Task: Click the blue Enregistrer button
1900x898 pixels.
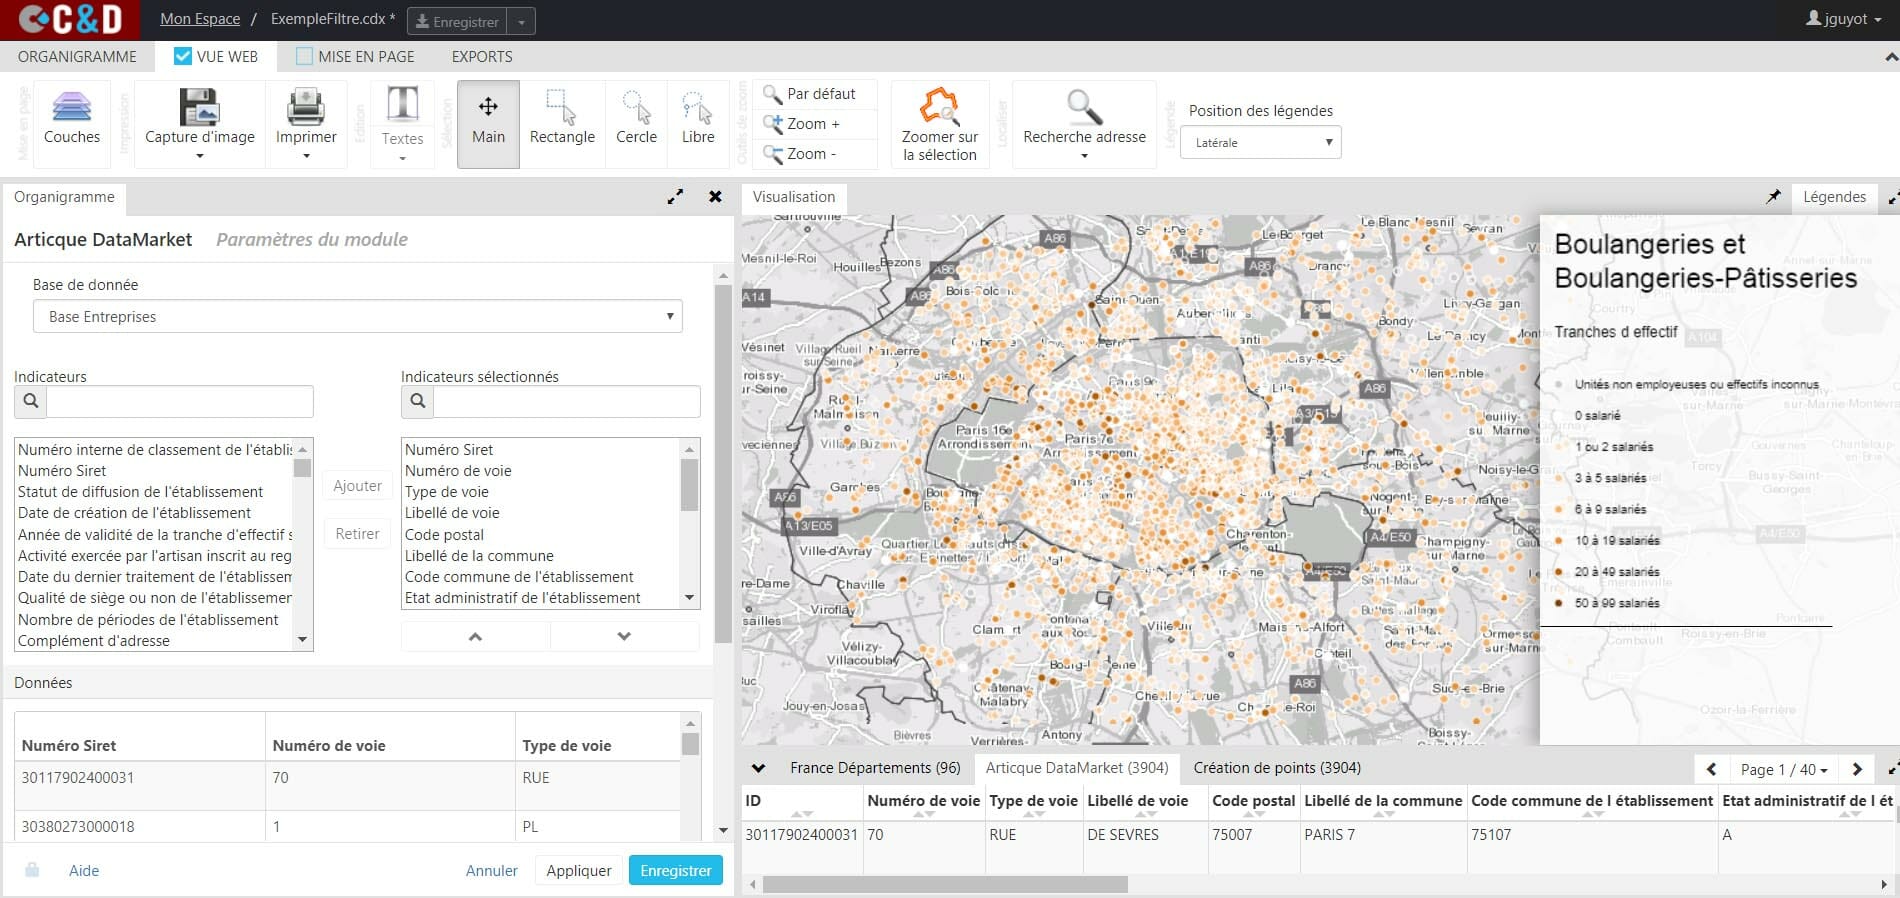Action: pyautogui.click(x=676, y=870)
